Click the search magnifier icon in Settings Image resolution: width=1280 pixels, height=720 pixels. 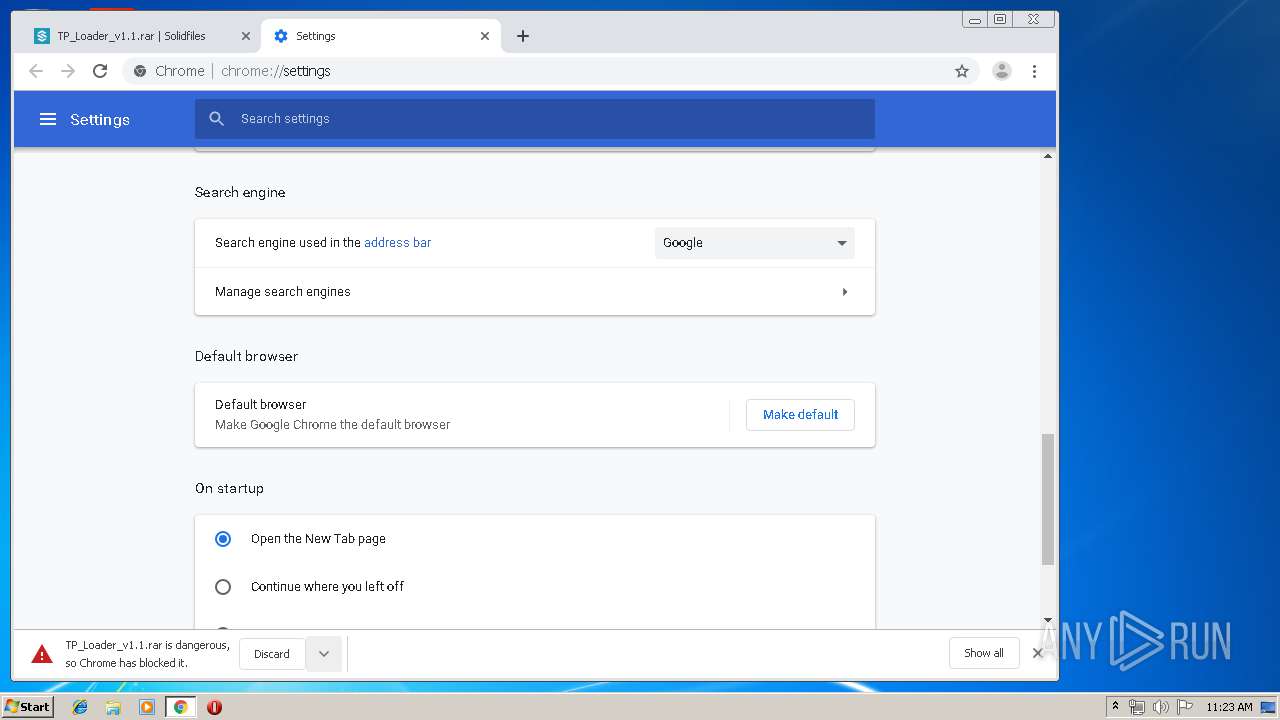coord(217,119)
